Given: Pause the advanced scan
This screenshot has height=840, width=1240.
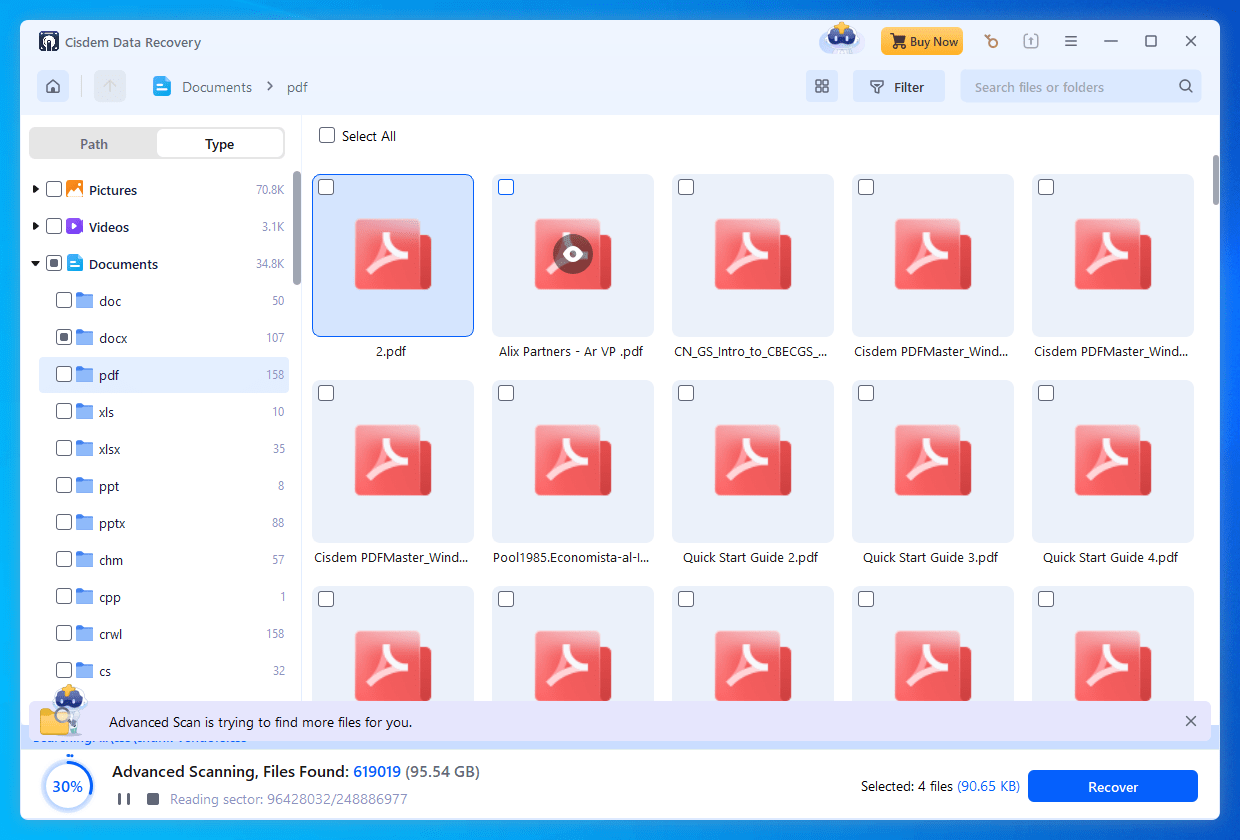Looking at the screenshot, I should coord(124,799).
